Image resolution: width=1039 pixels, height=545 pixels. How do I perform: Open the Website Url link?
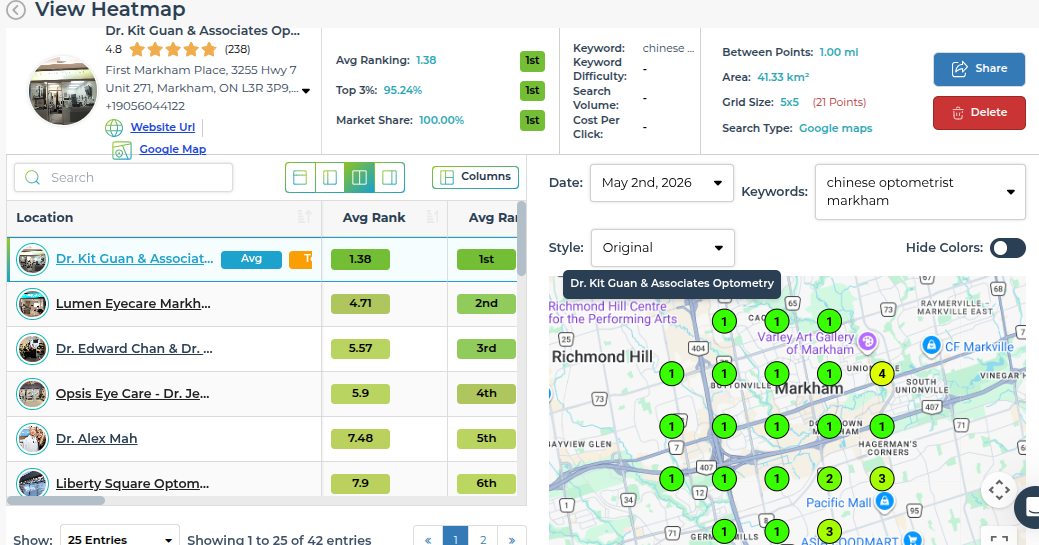(x=162, y=127)
